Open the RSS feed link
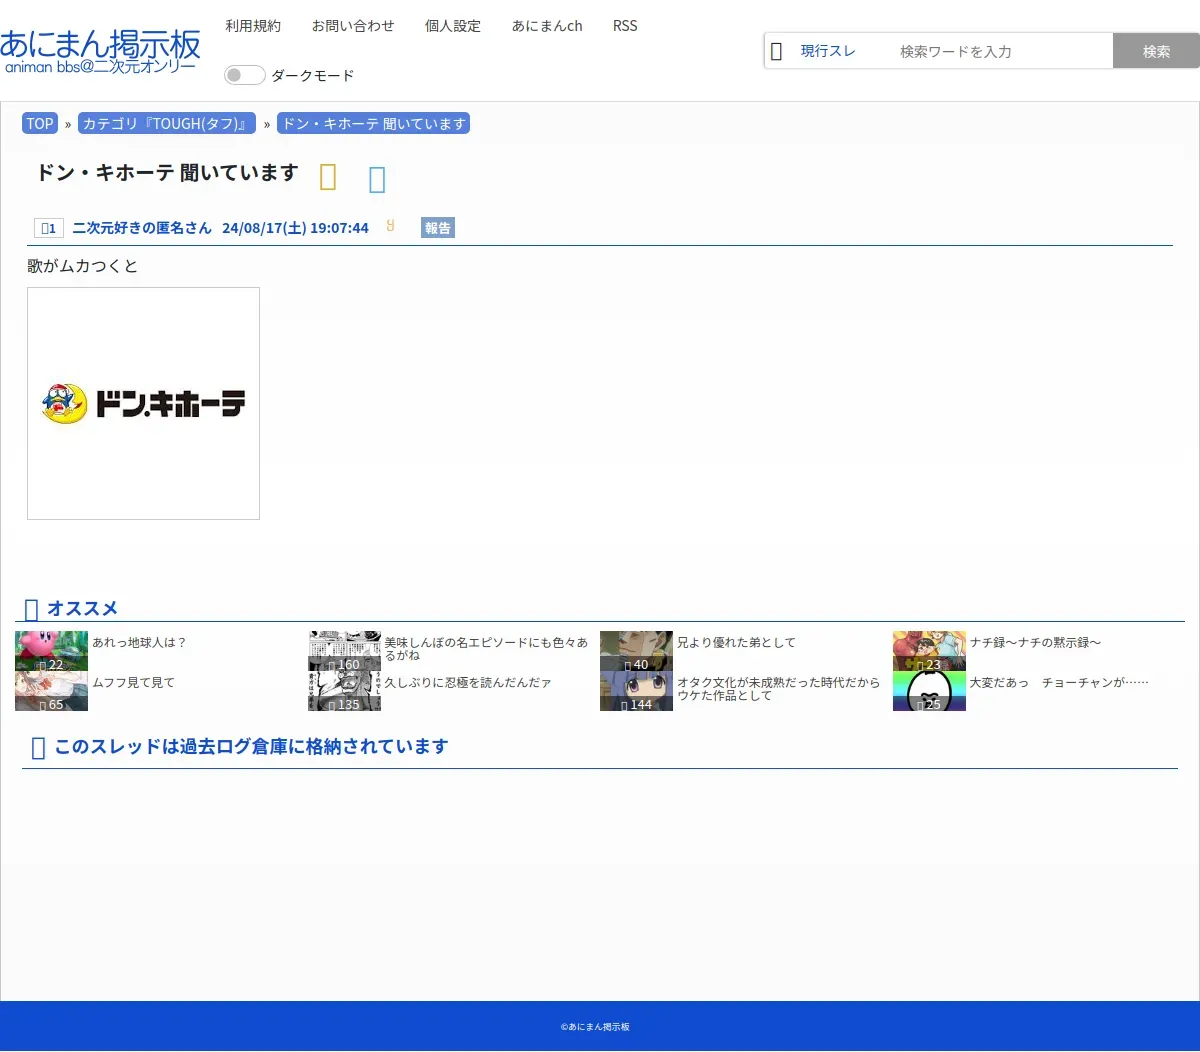 coord(625,26)
